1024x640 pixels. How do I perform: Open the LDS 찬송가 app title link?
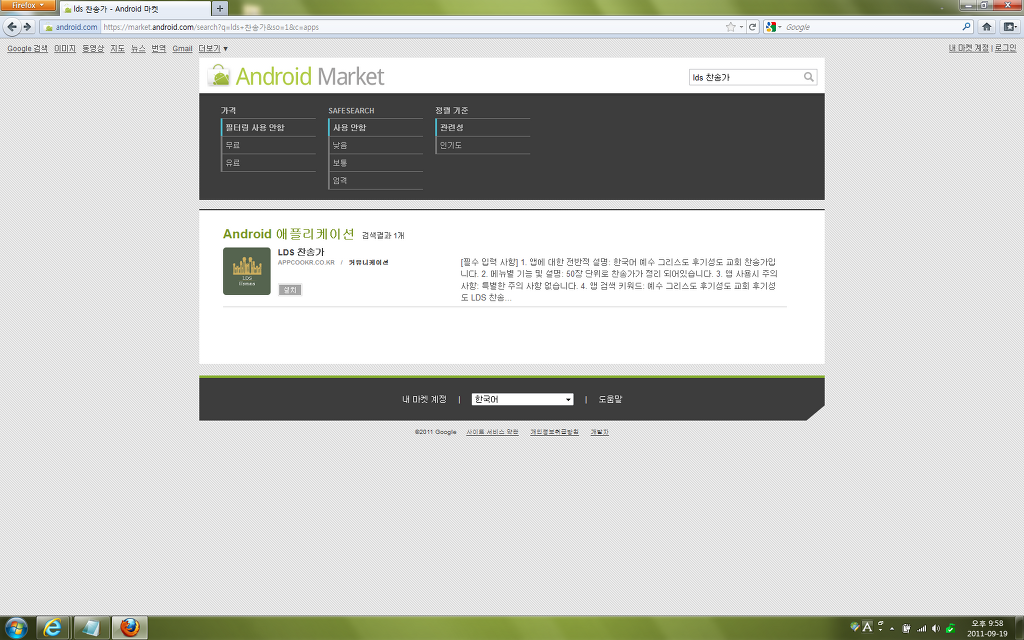[x=300, y=251]
